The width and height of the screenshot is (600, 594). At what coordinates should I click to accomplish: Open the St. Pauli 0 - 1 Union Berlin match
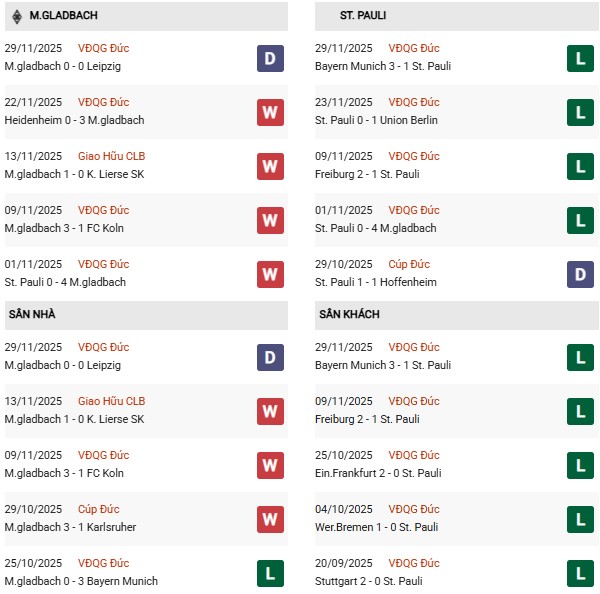tap(376, 120)
